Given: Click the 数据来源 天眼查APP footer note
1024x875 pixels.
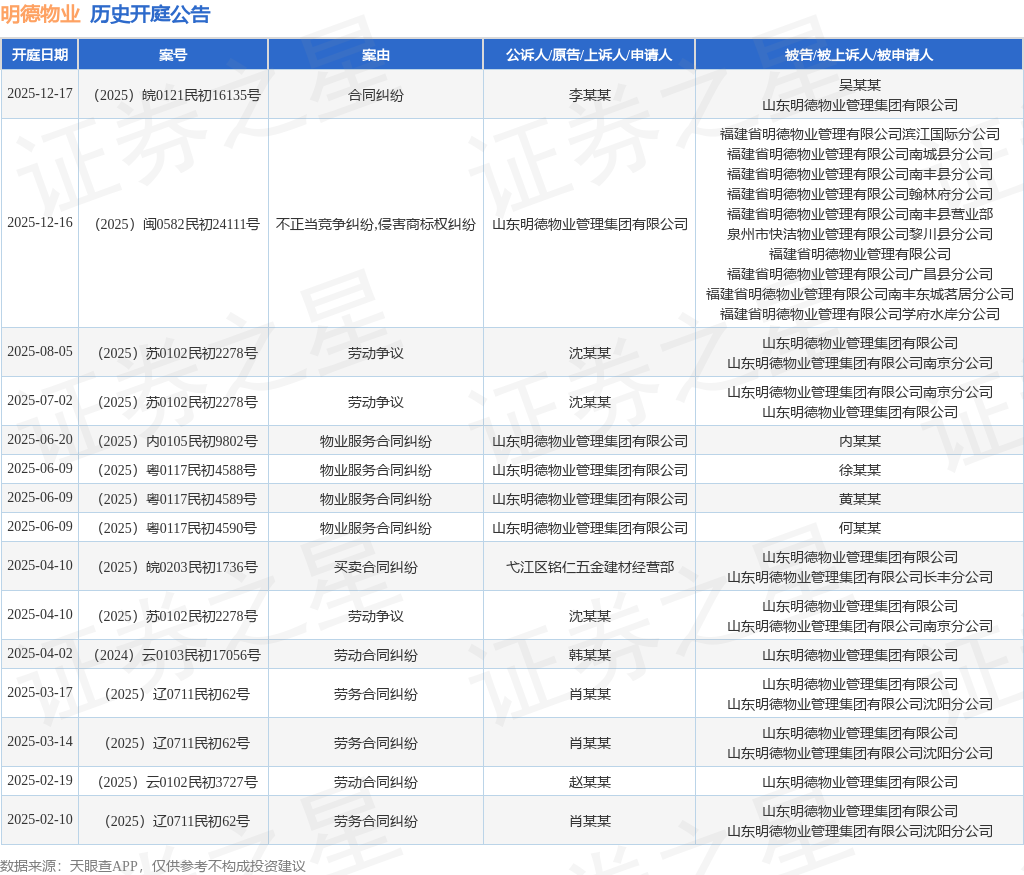Looking at the screenshot, I should tap(152, 866).
